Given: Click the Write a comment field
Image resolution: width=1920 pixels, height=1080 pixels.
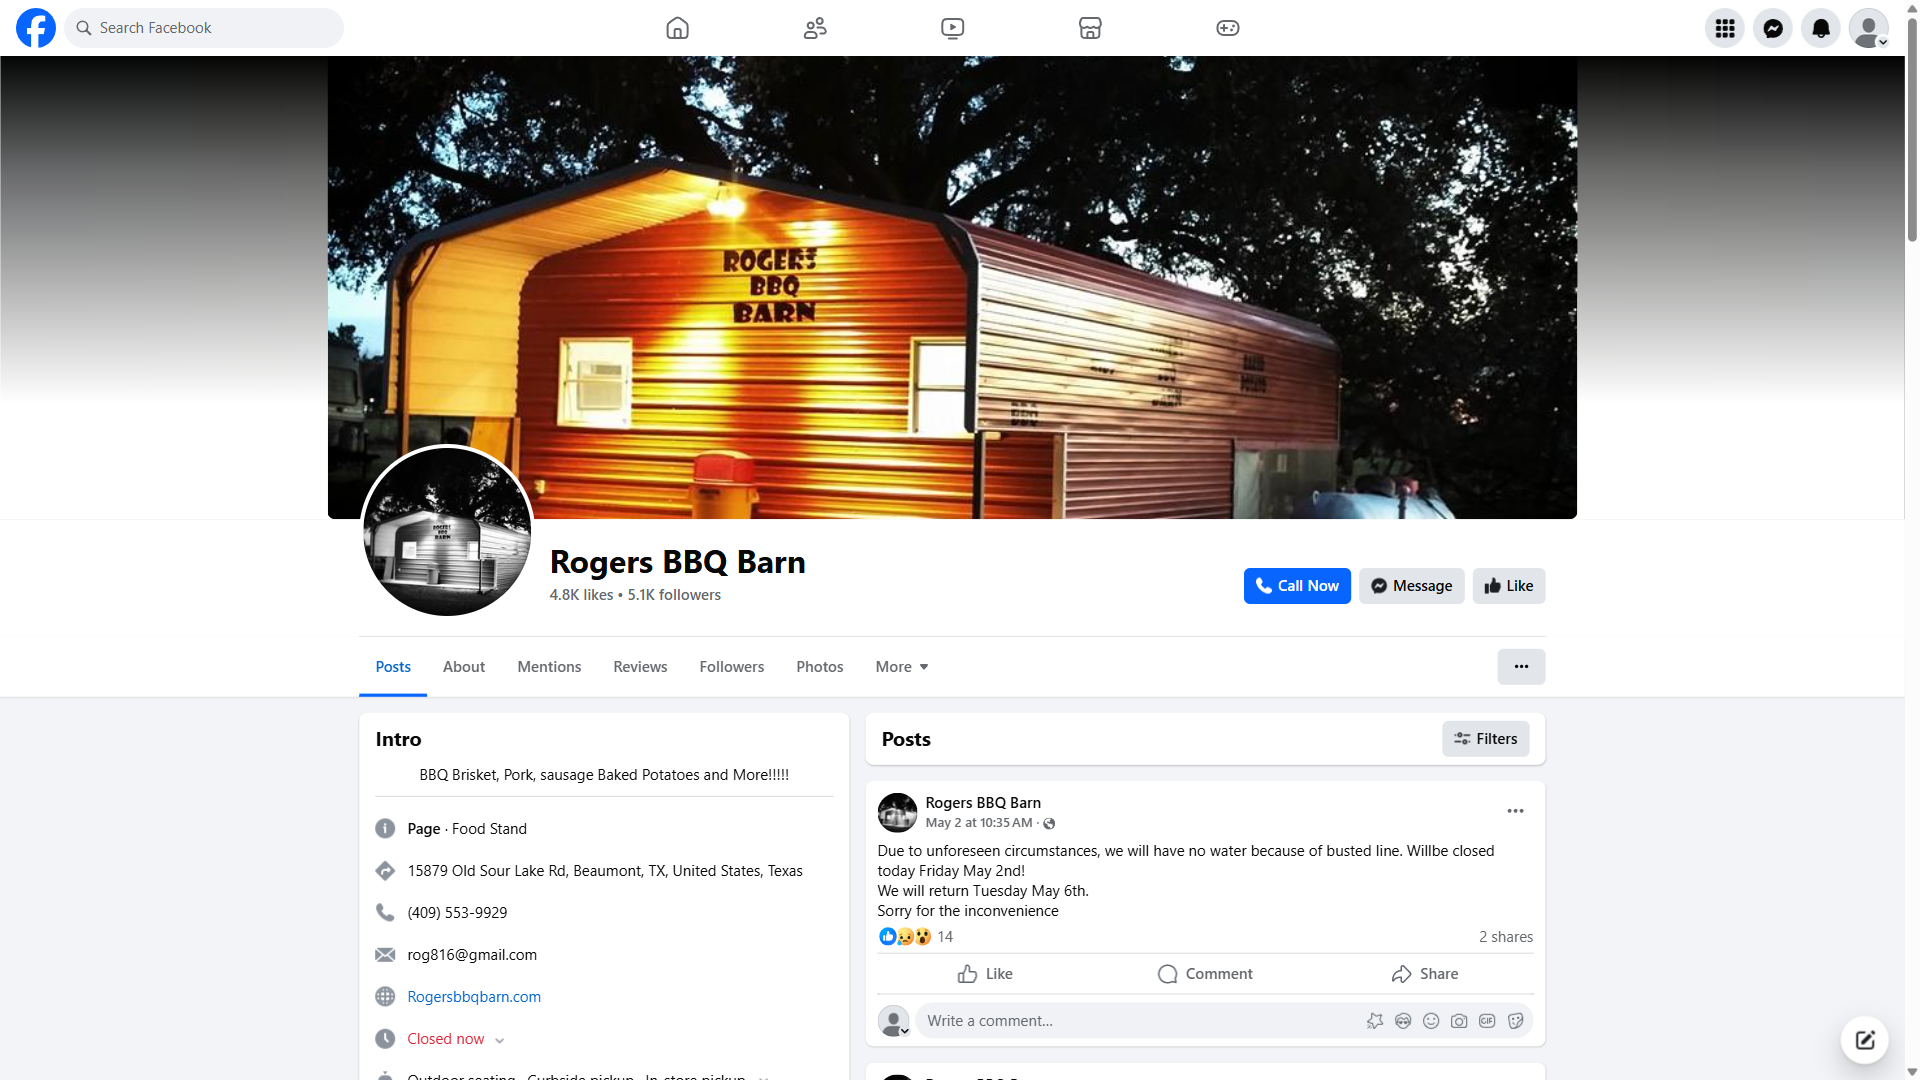Looking at the screenshot, I should [1140, 1021].
